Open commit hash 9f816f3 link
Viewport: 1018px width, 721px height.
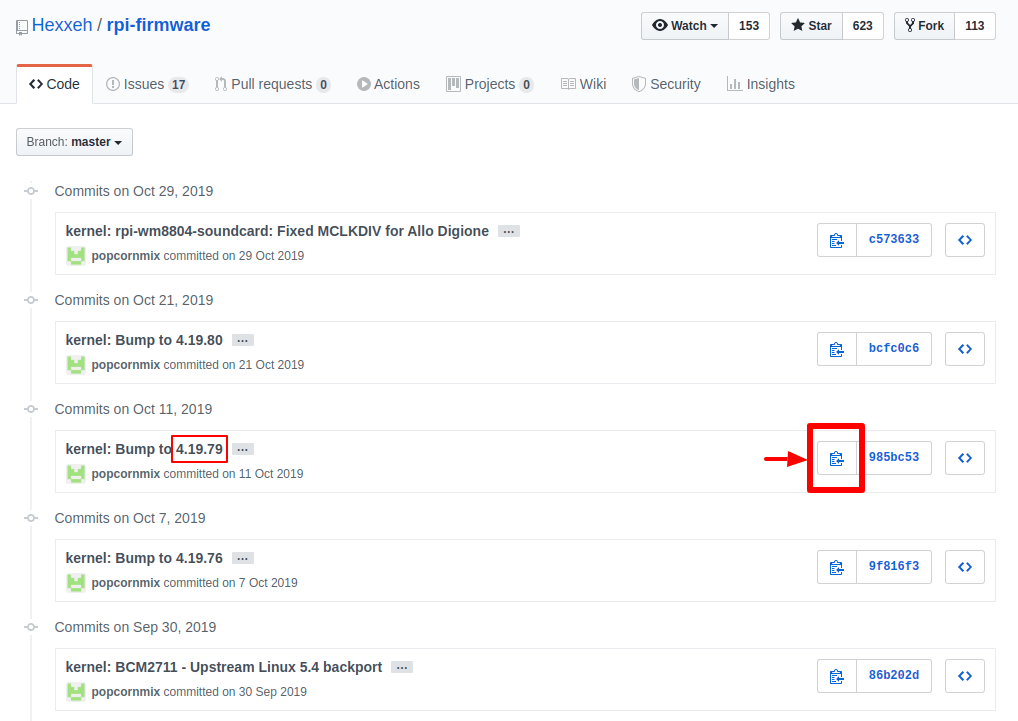coord(893,567)
